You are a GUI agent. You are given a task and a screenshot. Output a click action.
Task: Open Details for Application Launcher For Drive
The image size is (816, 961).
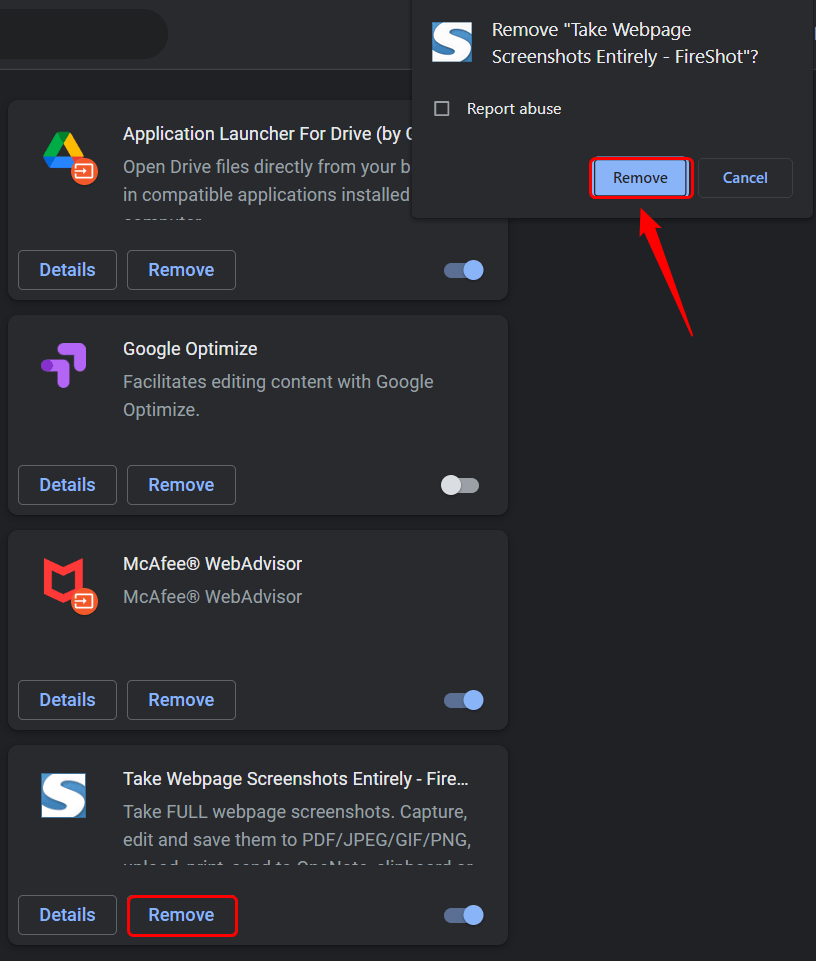(x=67, y=270)
